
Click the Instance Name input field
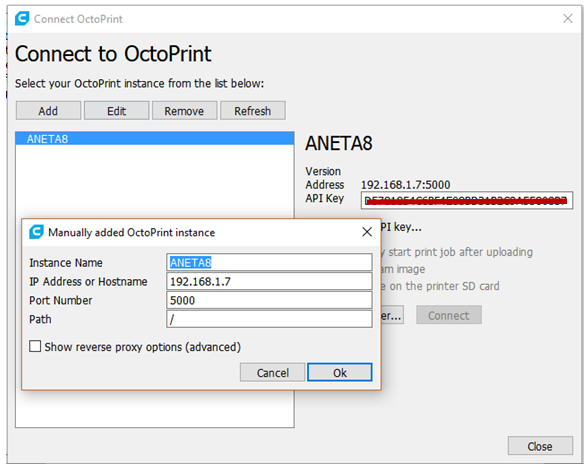coord(269,262)
